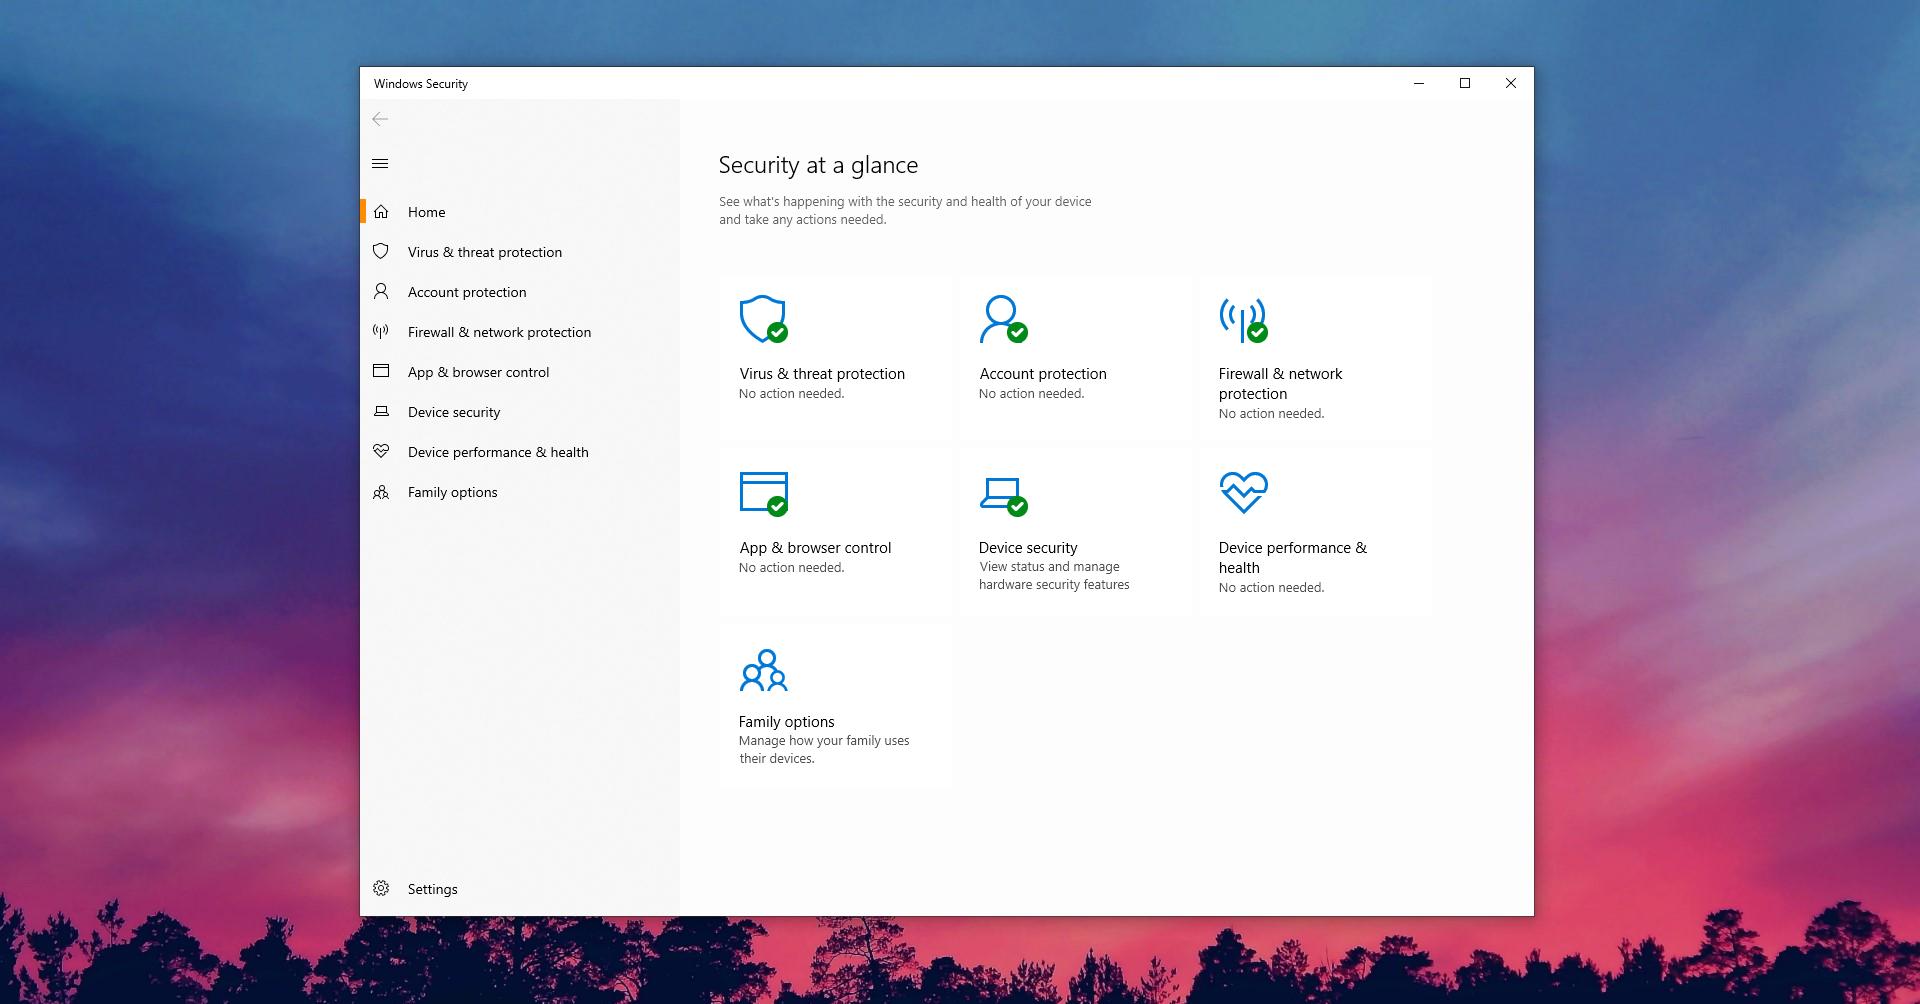
Task: Minimize the Windows Security window
Action: pyautogui.click(x=1418, y=83)
